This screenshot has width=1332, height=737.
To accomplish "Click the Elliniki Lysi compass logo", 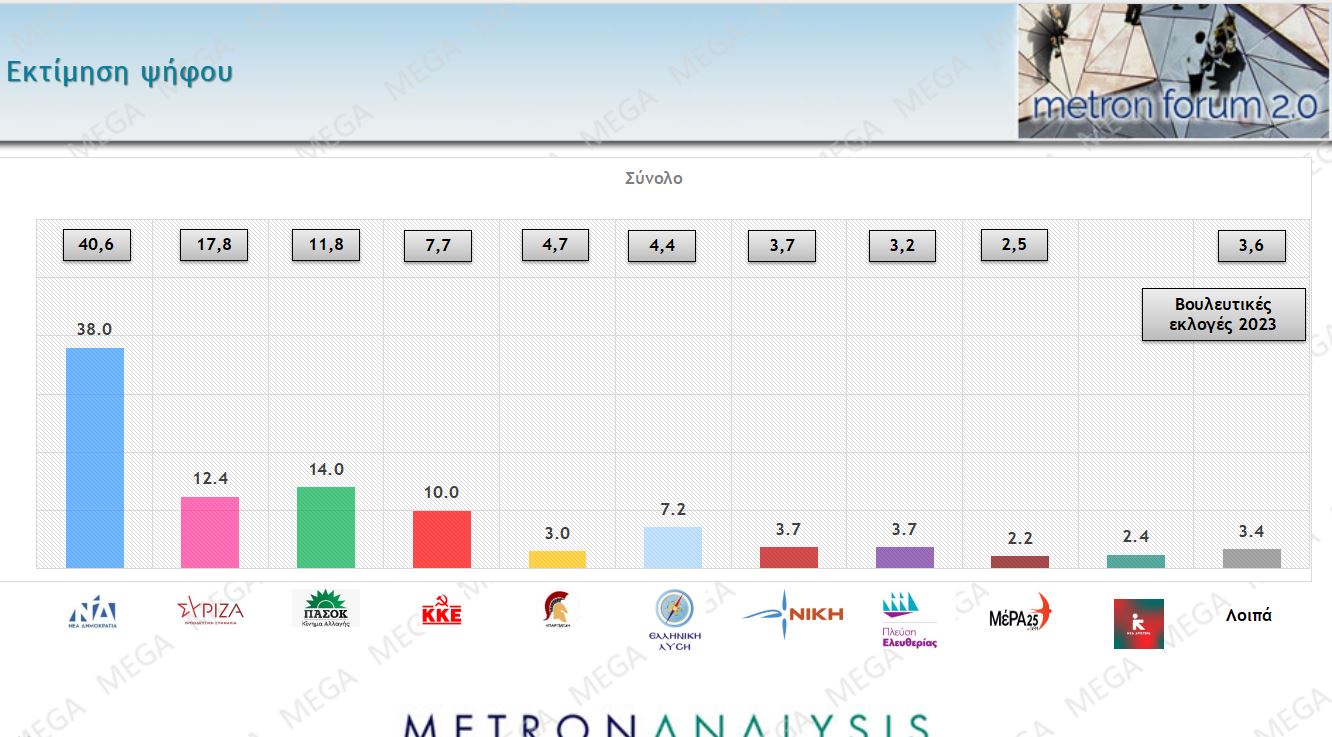I will [674, 619].
